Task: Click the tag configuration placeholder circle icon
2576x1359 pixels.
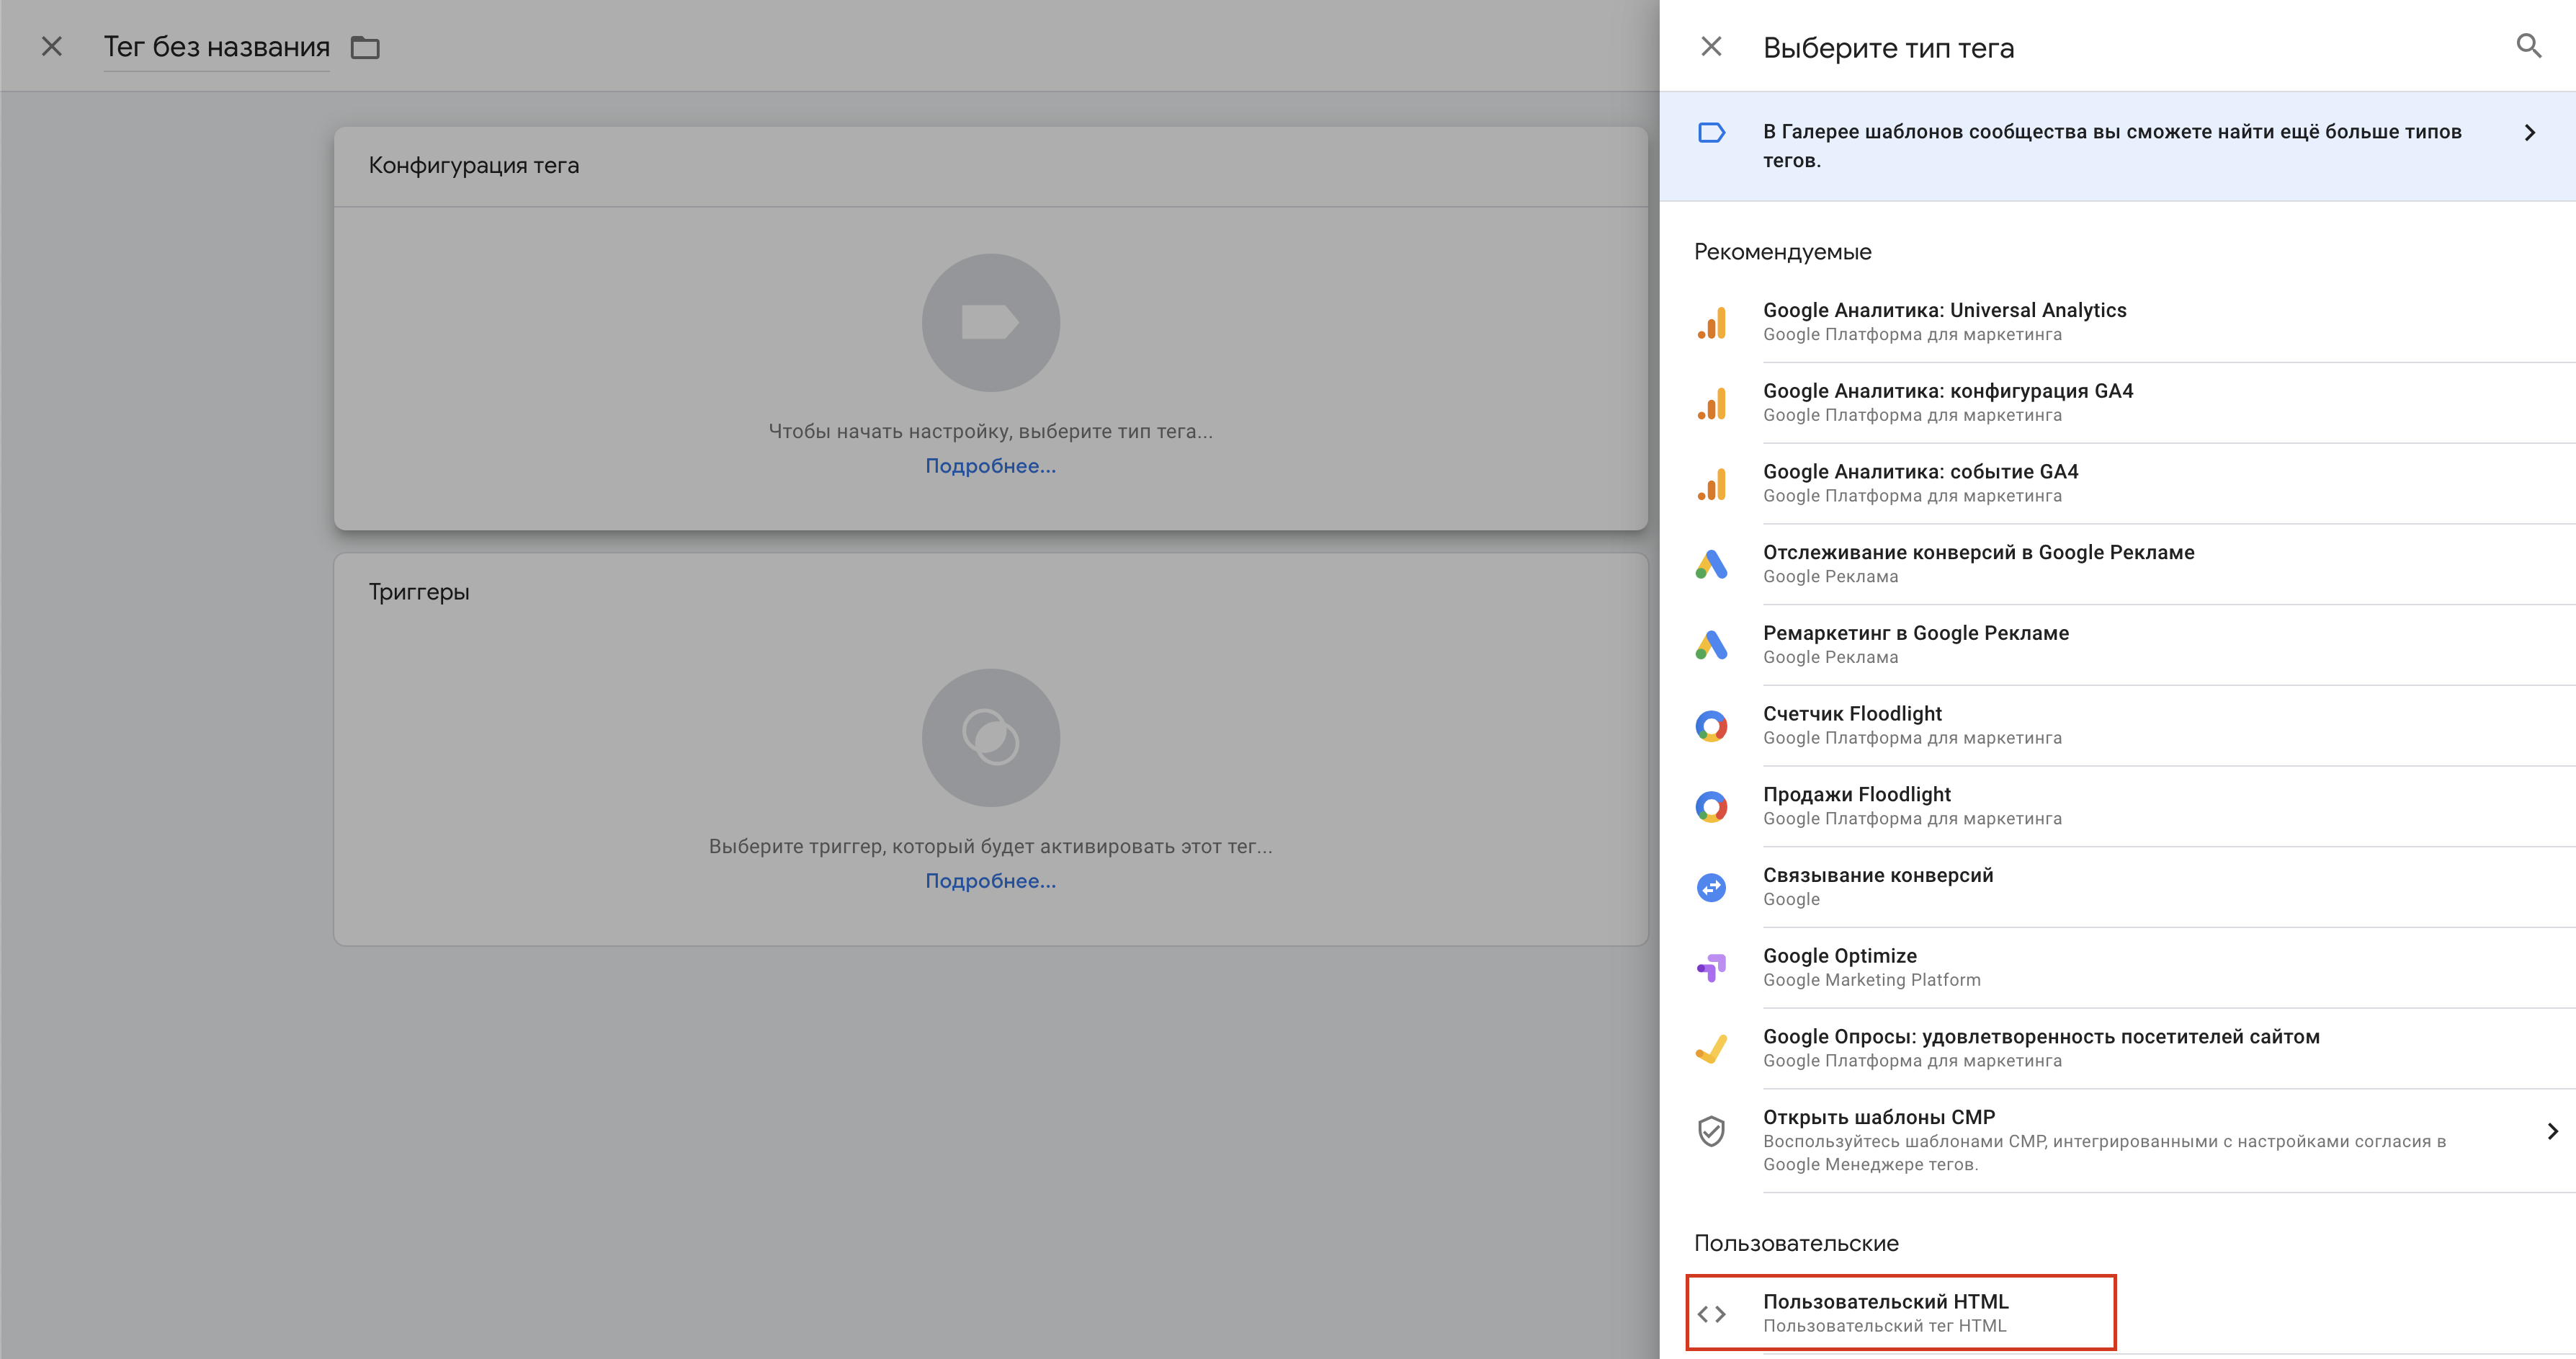Action: (x=990, y=322)
